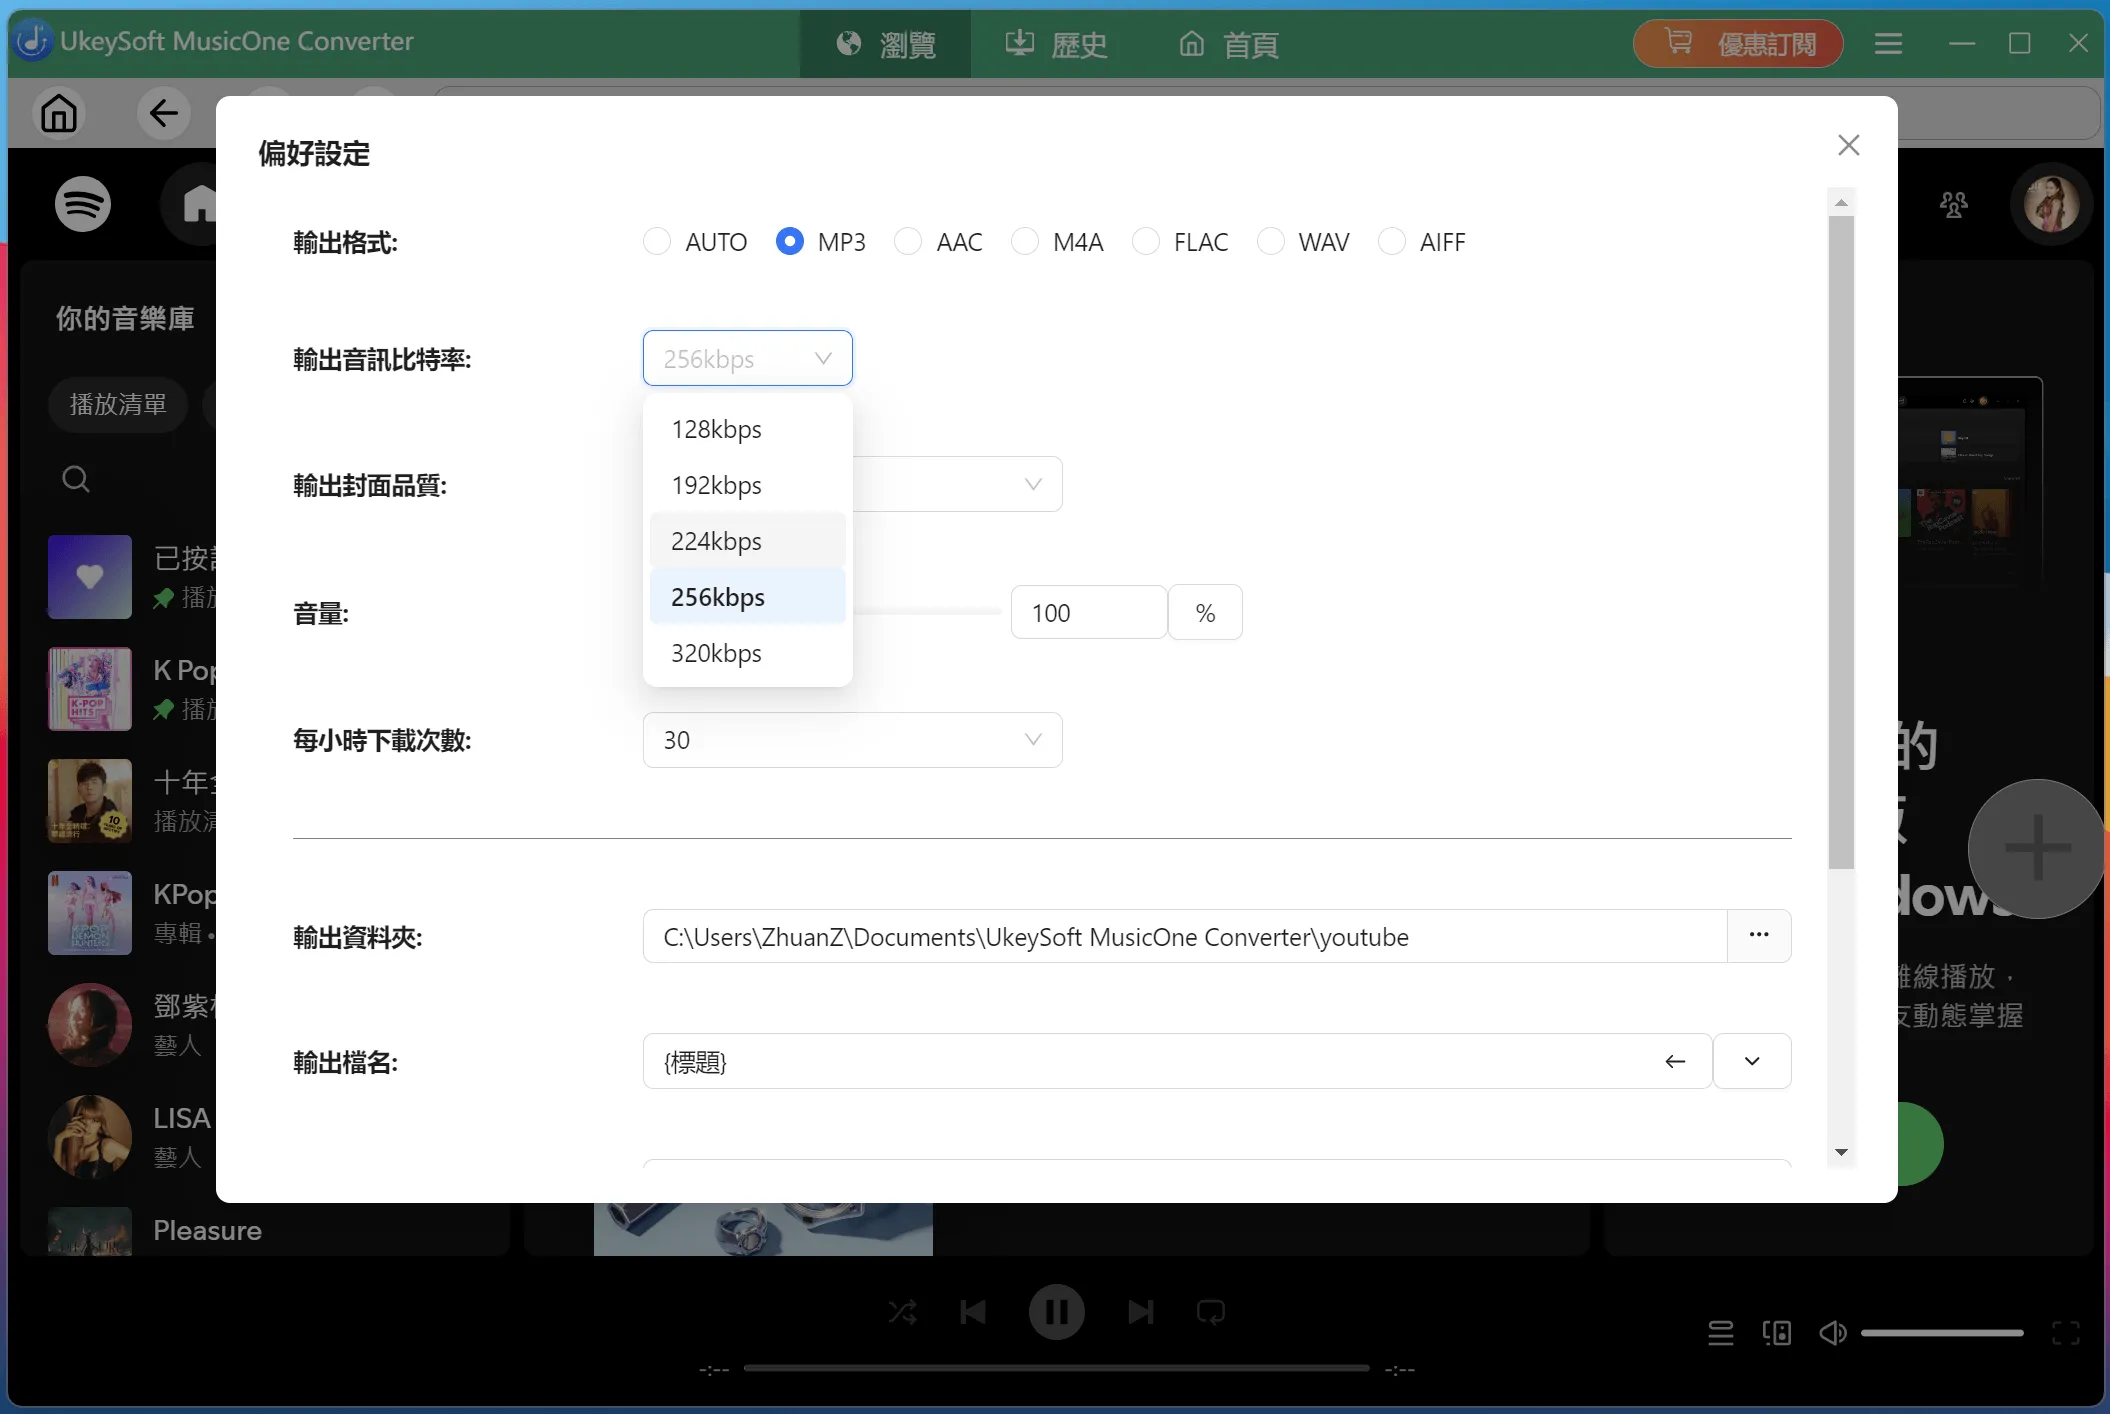Collapse the 256kbps bitrate dropdown
Viewport: 2110px width, 1414px height.
point(747,358)
